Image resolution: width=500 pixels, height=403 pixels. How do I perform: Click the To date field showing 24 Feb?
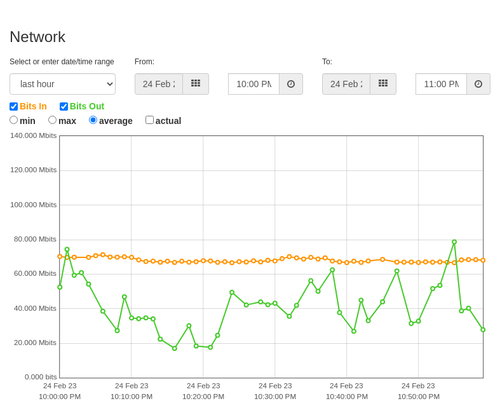coord(346,84)
